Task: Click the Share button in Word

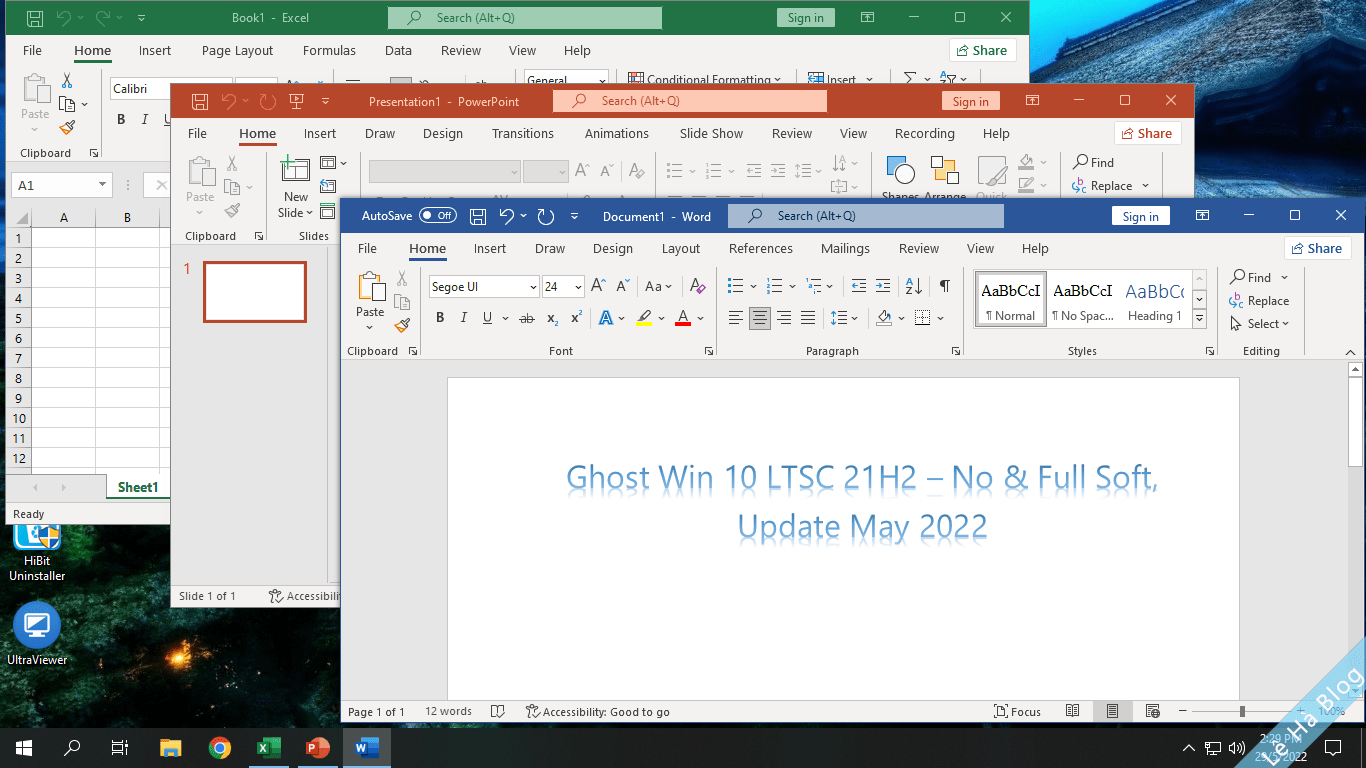Action: pyautogui.click(x=1317, y=248)
